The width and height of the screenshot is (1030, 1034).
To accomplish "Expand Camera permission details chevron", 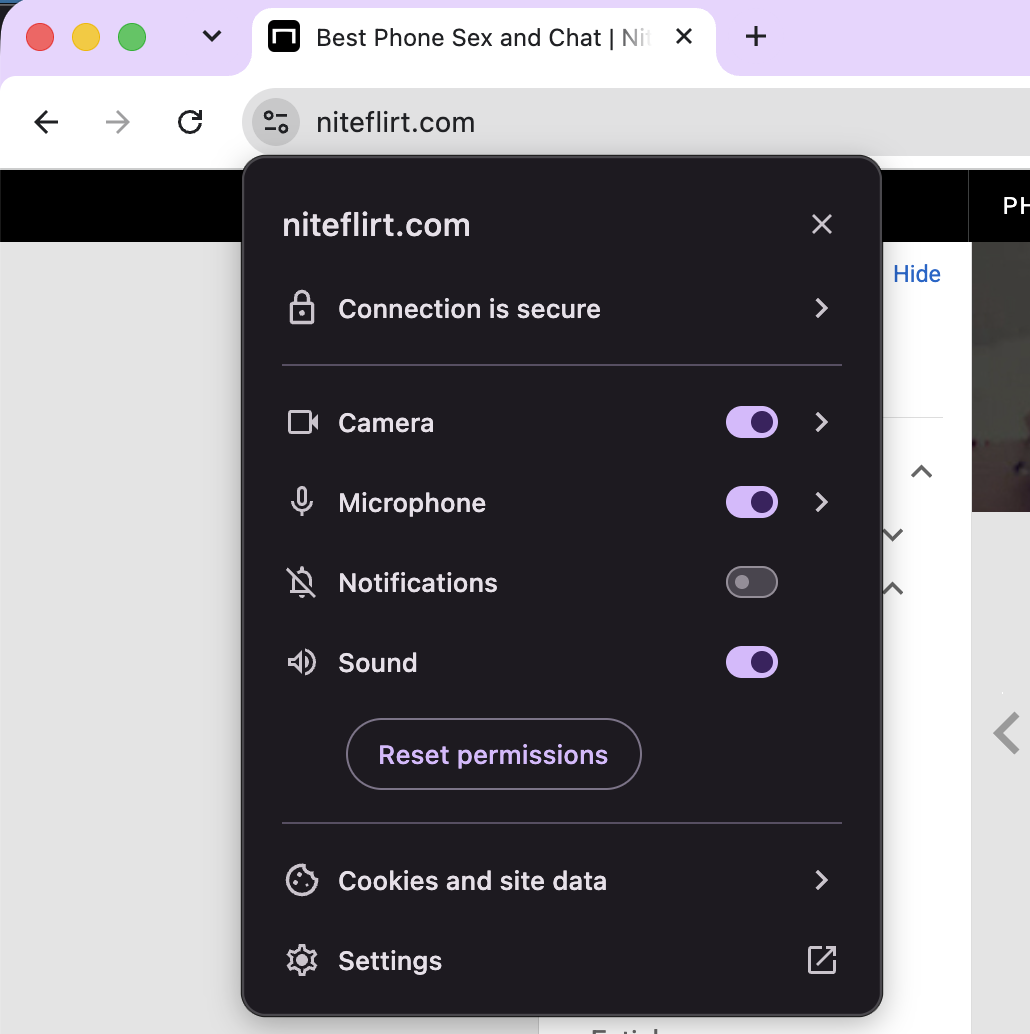I will (x=821, y=422).
